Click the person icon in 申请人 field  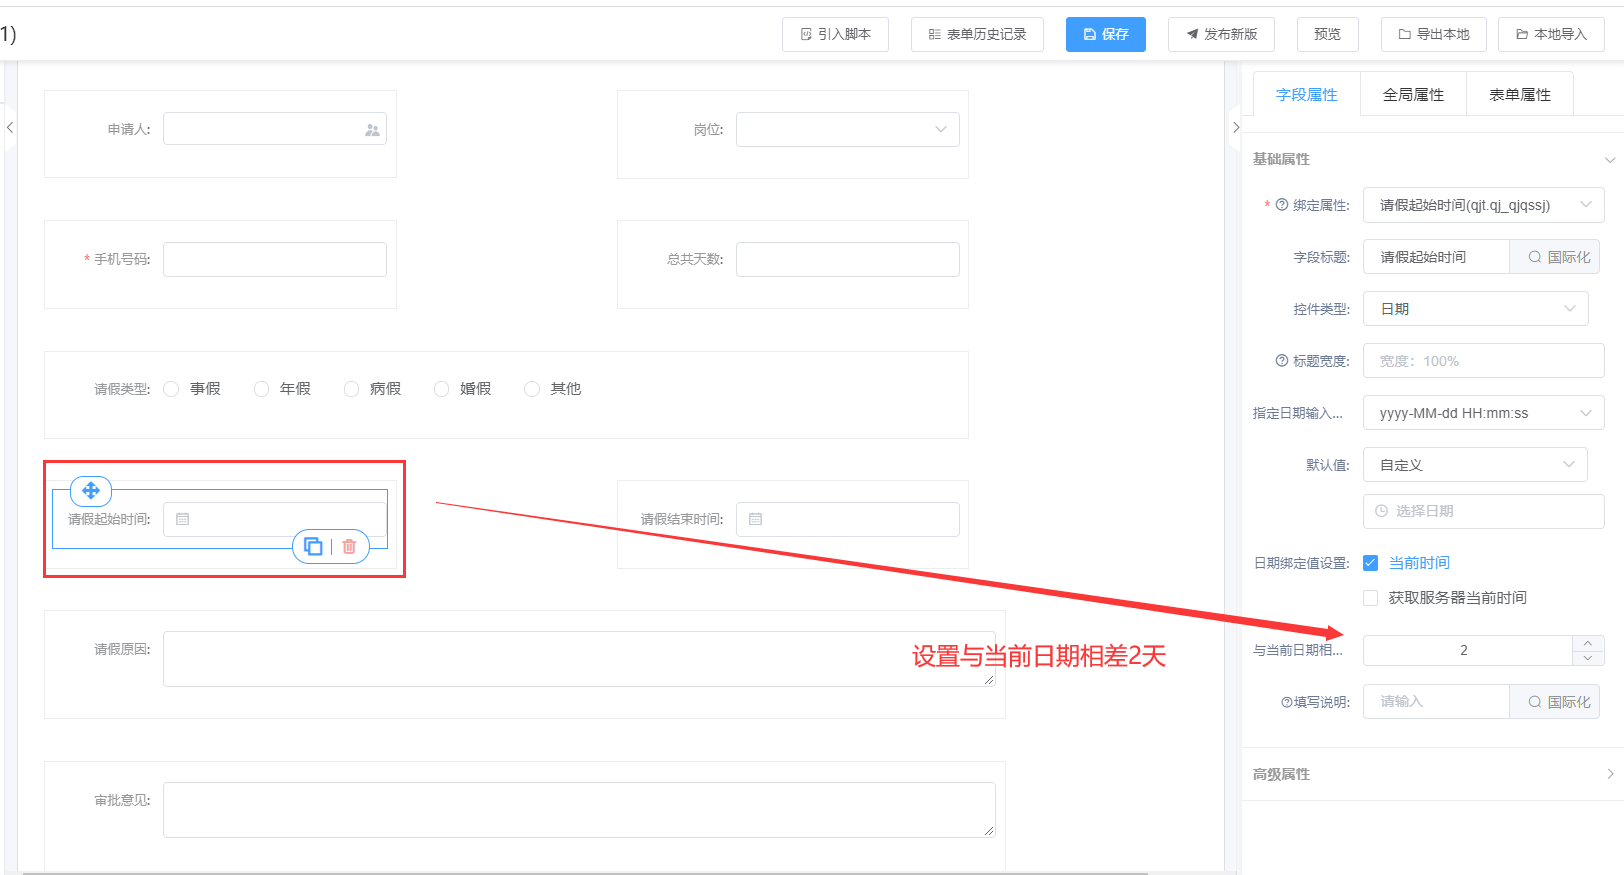point(372,130)
